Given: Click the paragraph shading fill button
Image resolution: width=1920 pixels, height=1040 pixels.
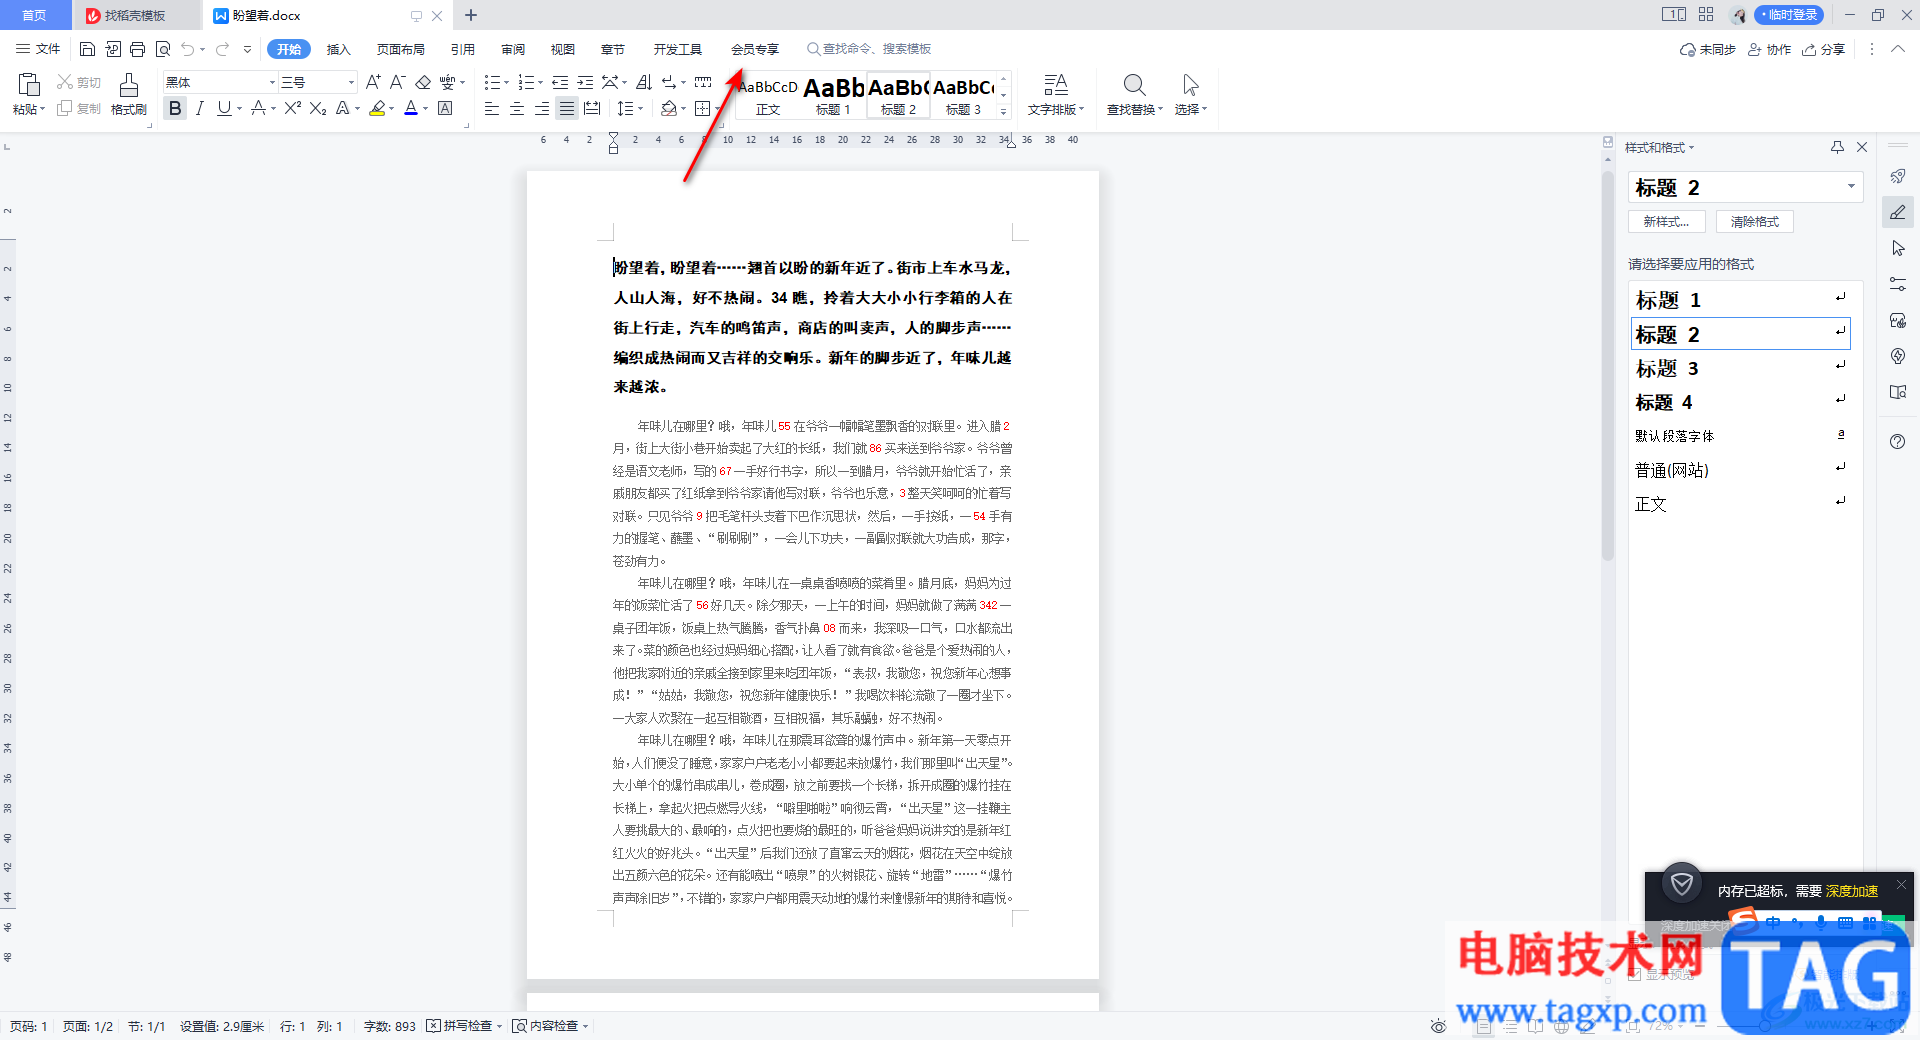Looking at the screenshot, I should 668,108.
